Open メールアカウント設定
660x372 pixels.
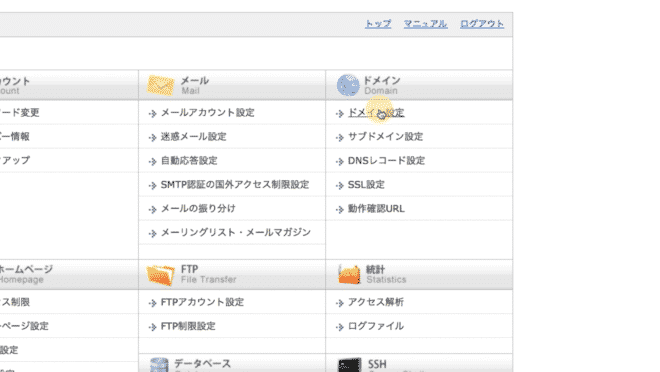(x=208, y=113)
